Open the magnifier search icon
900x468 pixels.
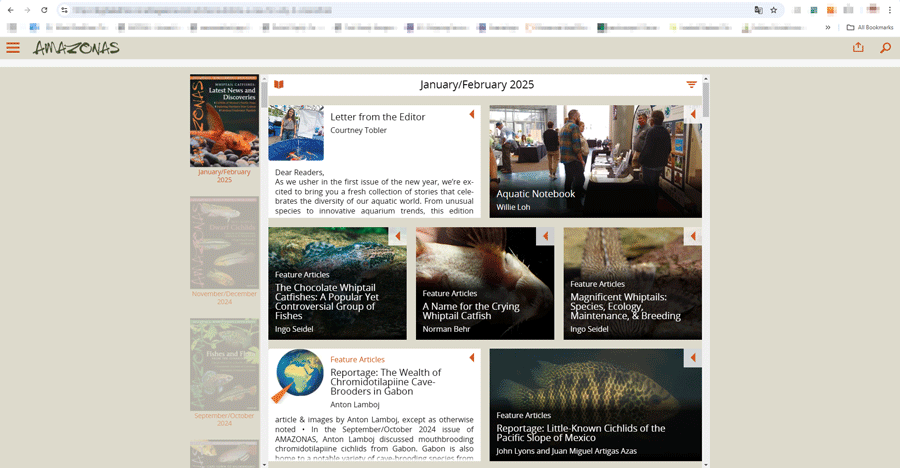pyautogui.click(x=886, y=48)
